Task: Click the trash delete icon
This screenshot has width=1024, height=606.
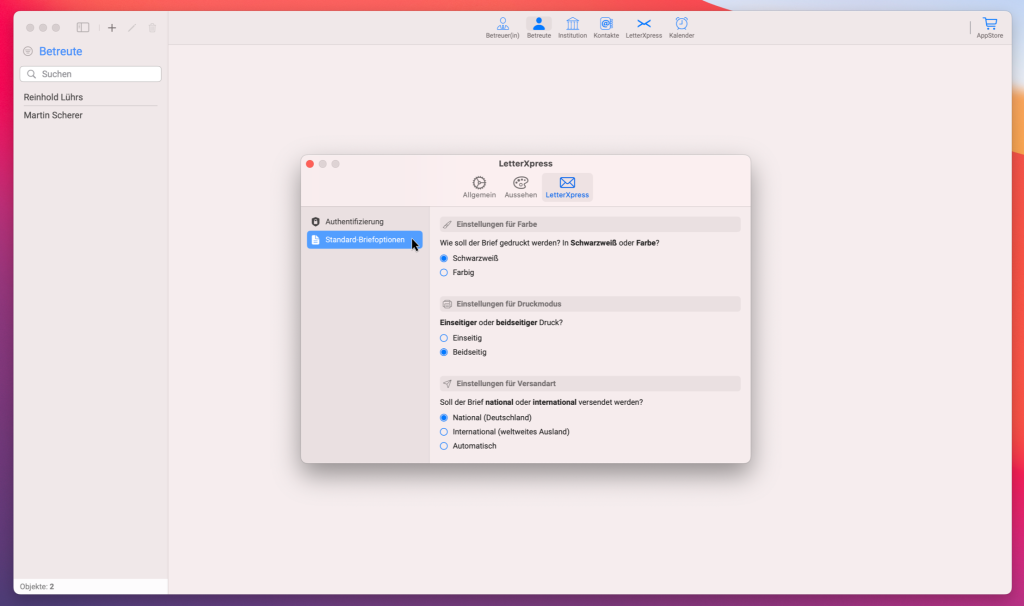Action: tap(152, 27)
